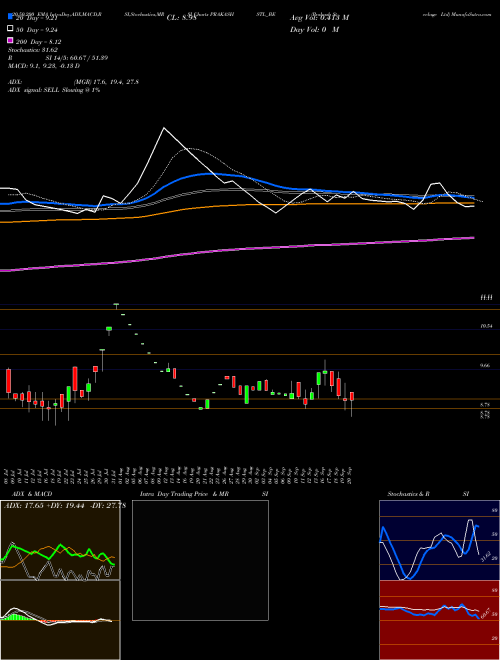500x660 pixels.
Task: Click the 'Day Vol: 0 M' text
Action: pos(314,30)
